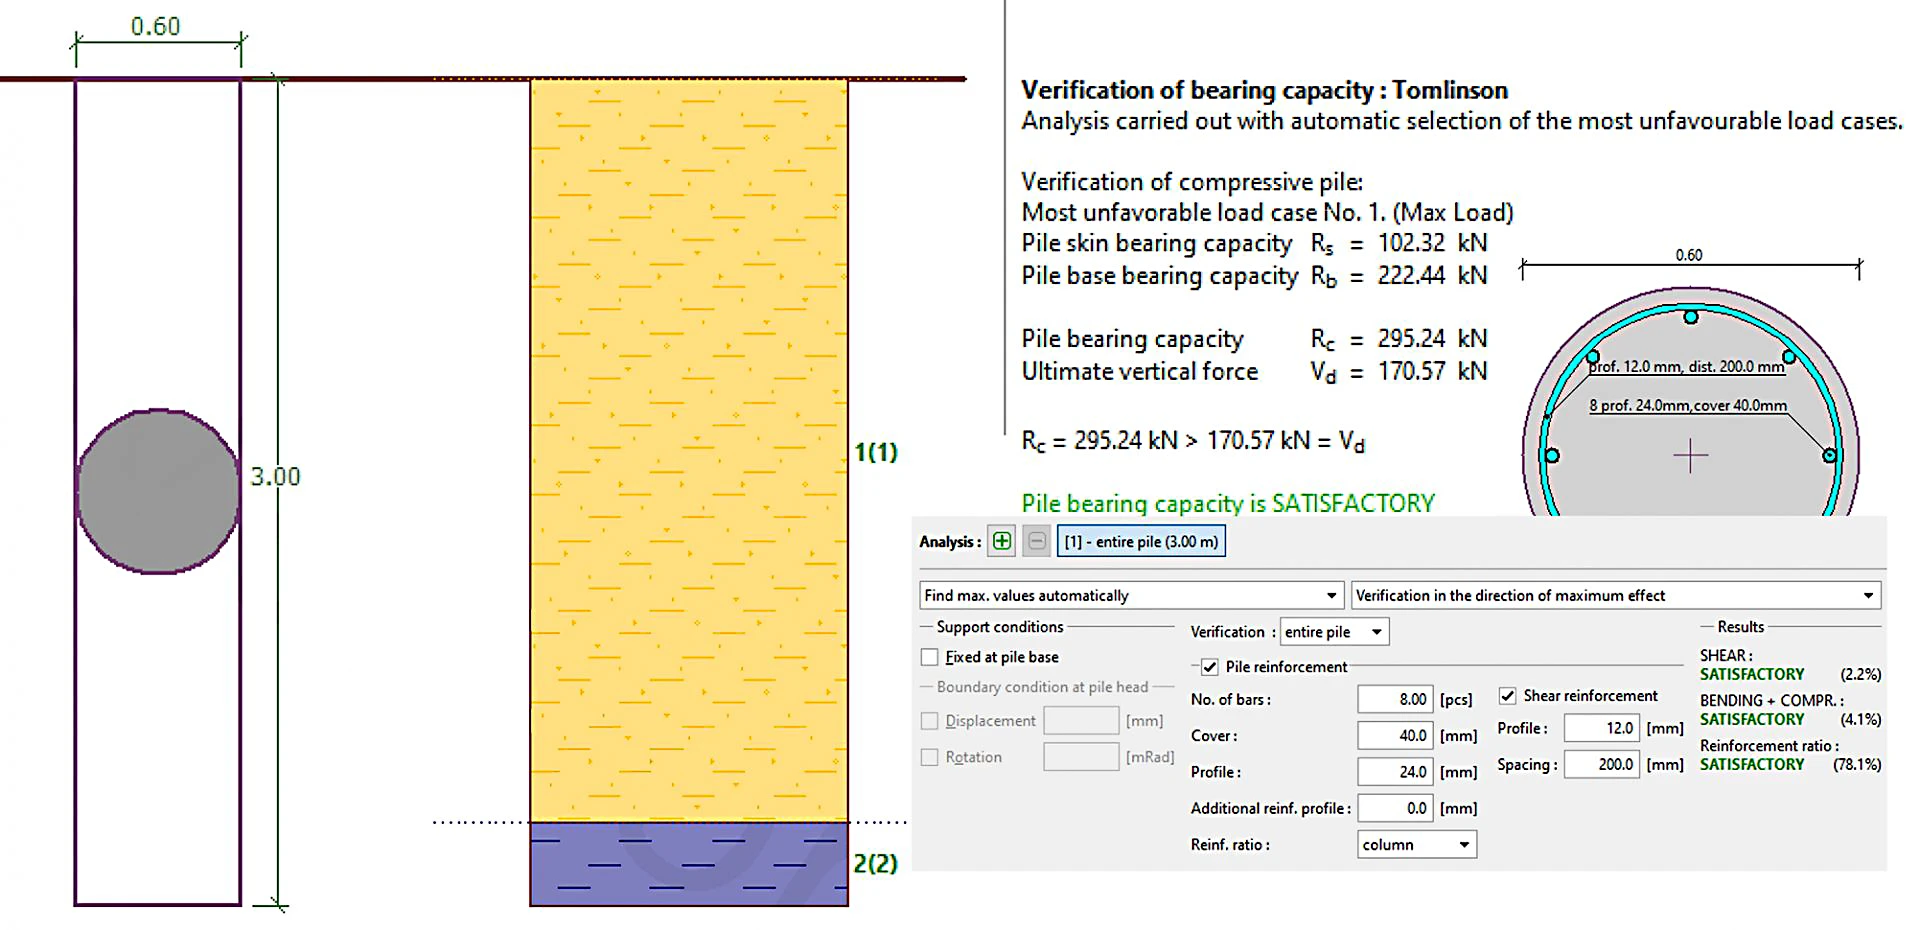The width and height of the screenshot is (1920, 930).
Task: Click the blue bottom soil layer
Action: [x=689, y=864]
